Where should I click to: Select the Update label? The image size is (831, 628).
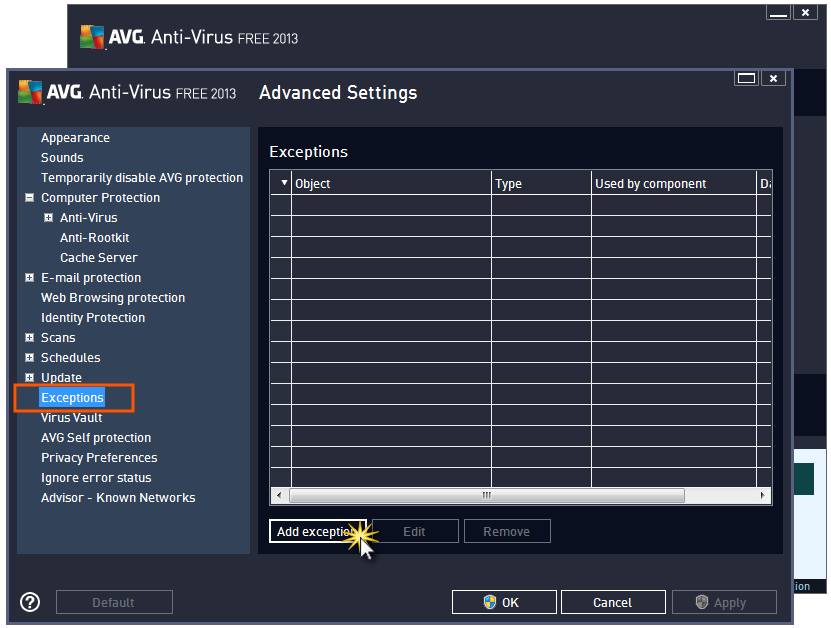(61, 378)
